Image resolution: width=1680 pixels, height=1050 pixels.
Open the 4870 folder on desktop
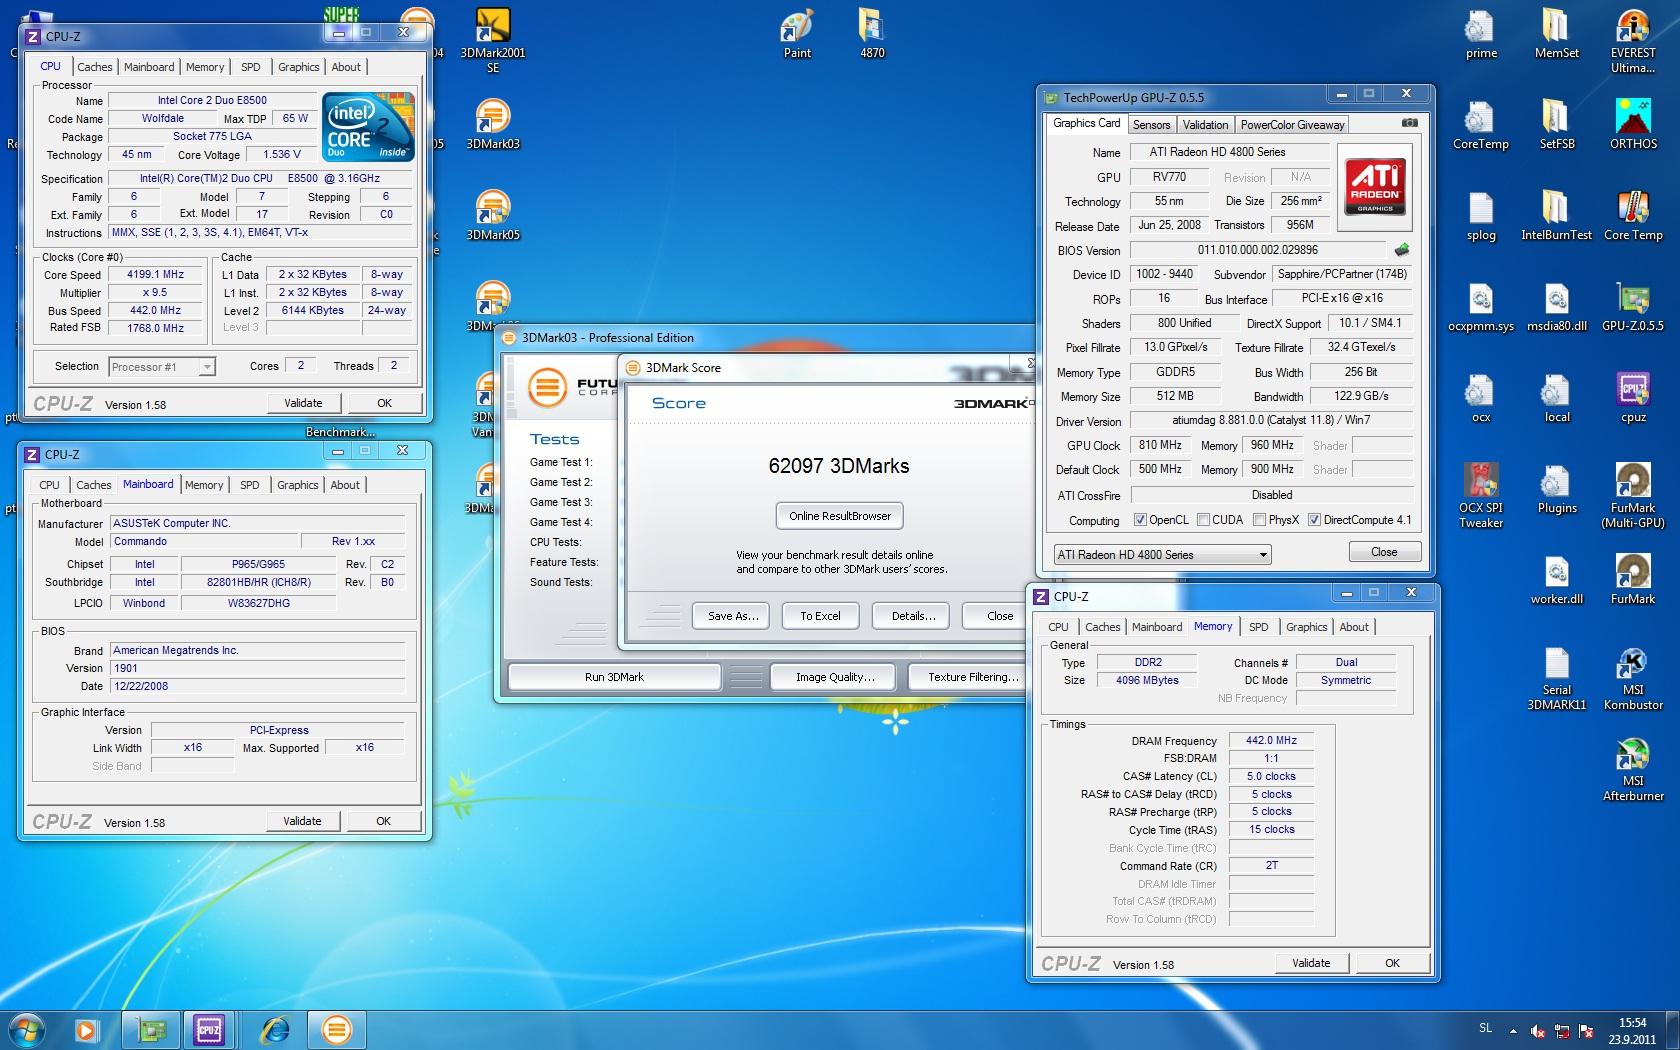click(872, 35)
